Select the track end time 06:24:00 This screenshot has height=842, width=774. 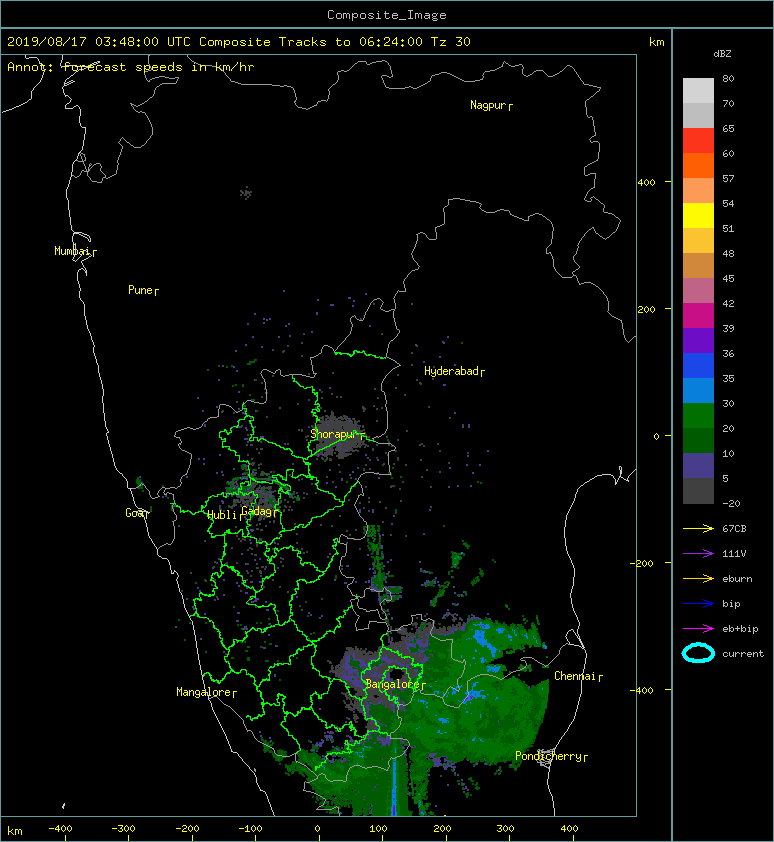coord(390,42)
